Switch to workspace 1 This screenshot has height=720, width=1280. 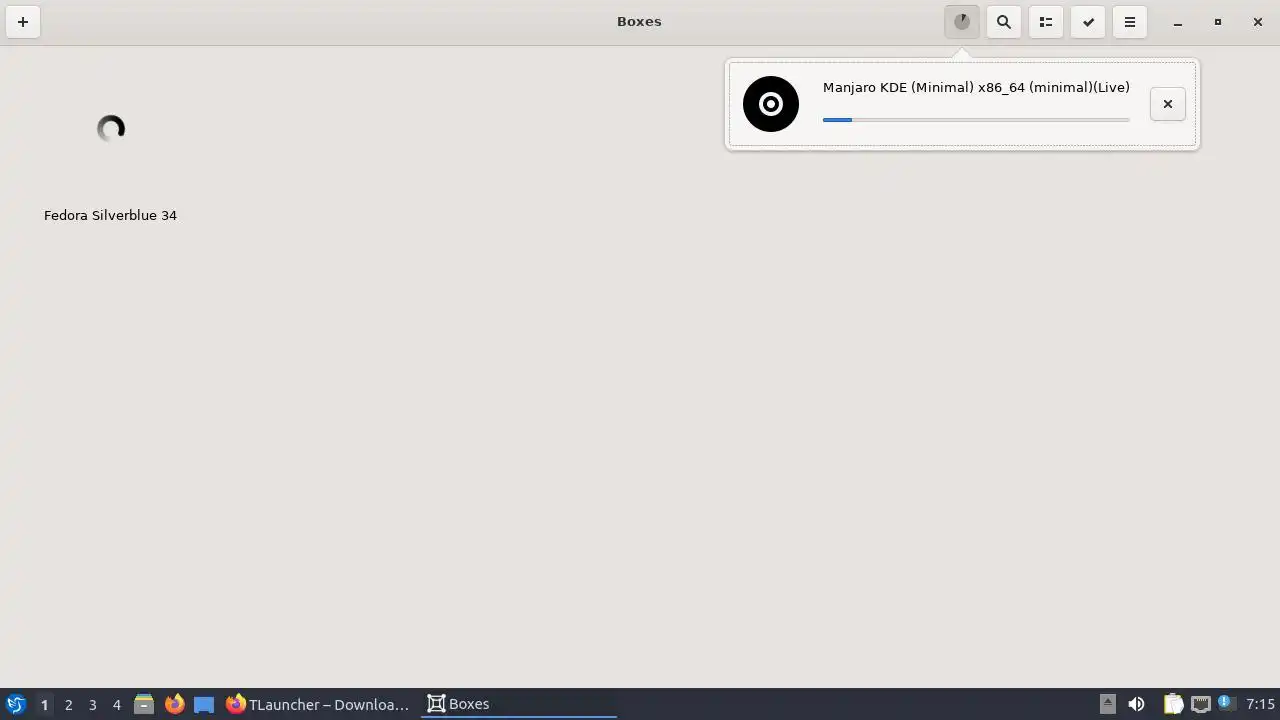point(44,704)
